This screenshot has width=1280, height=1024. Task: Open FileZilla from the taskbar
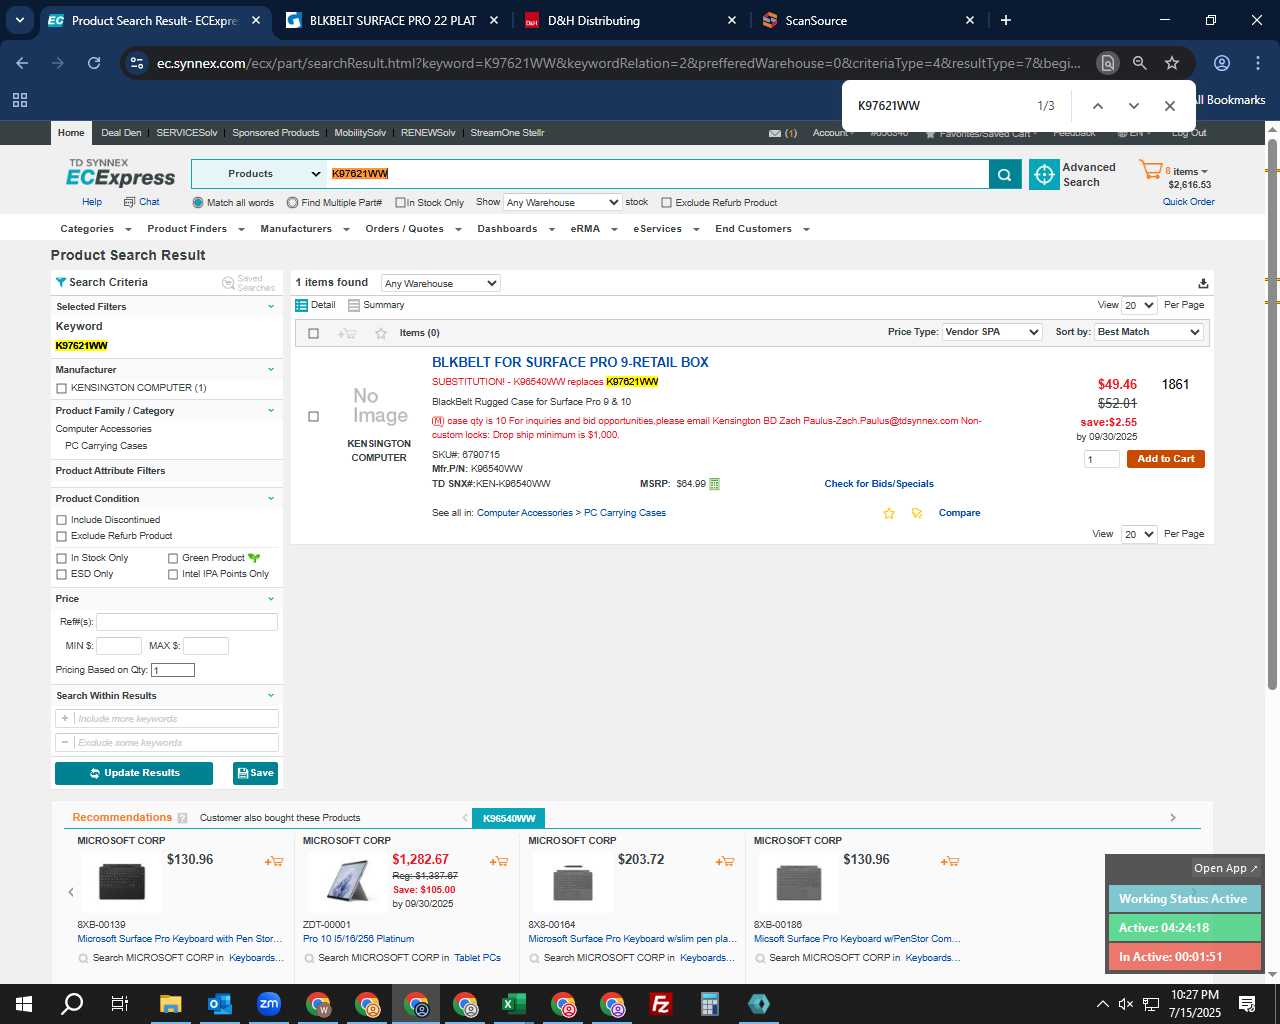pyautogui.click(x=661, y=1004)
